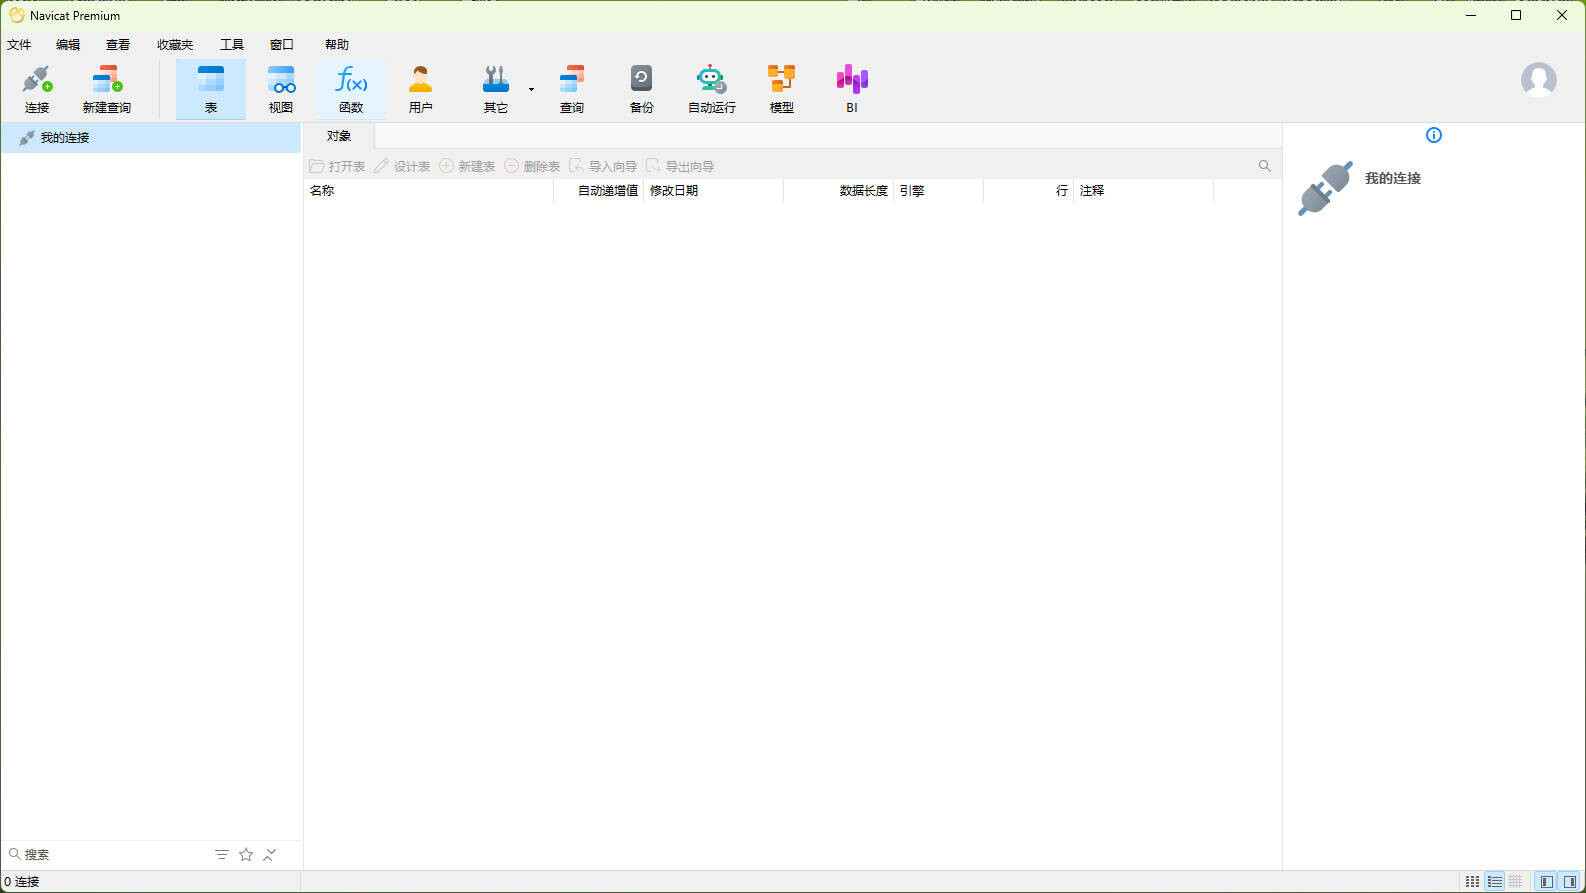Open 新建查询 (New Query) from toolbar
Screen dimensions: 1586x893
tap(107, 89)
